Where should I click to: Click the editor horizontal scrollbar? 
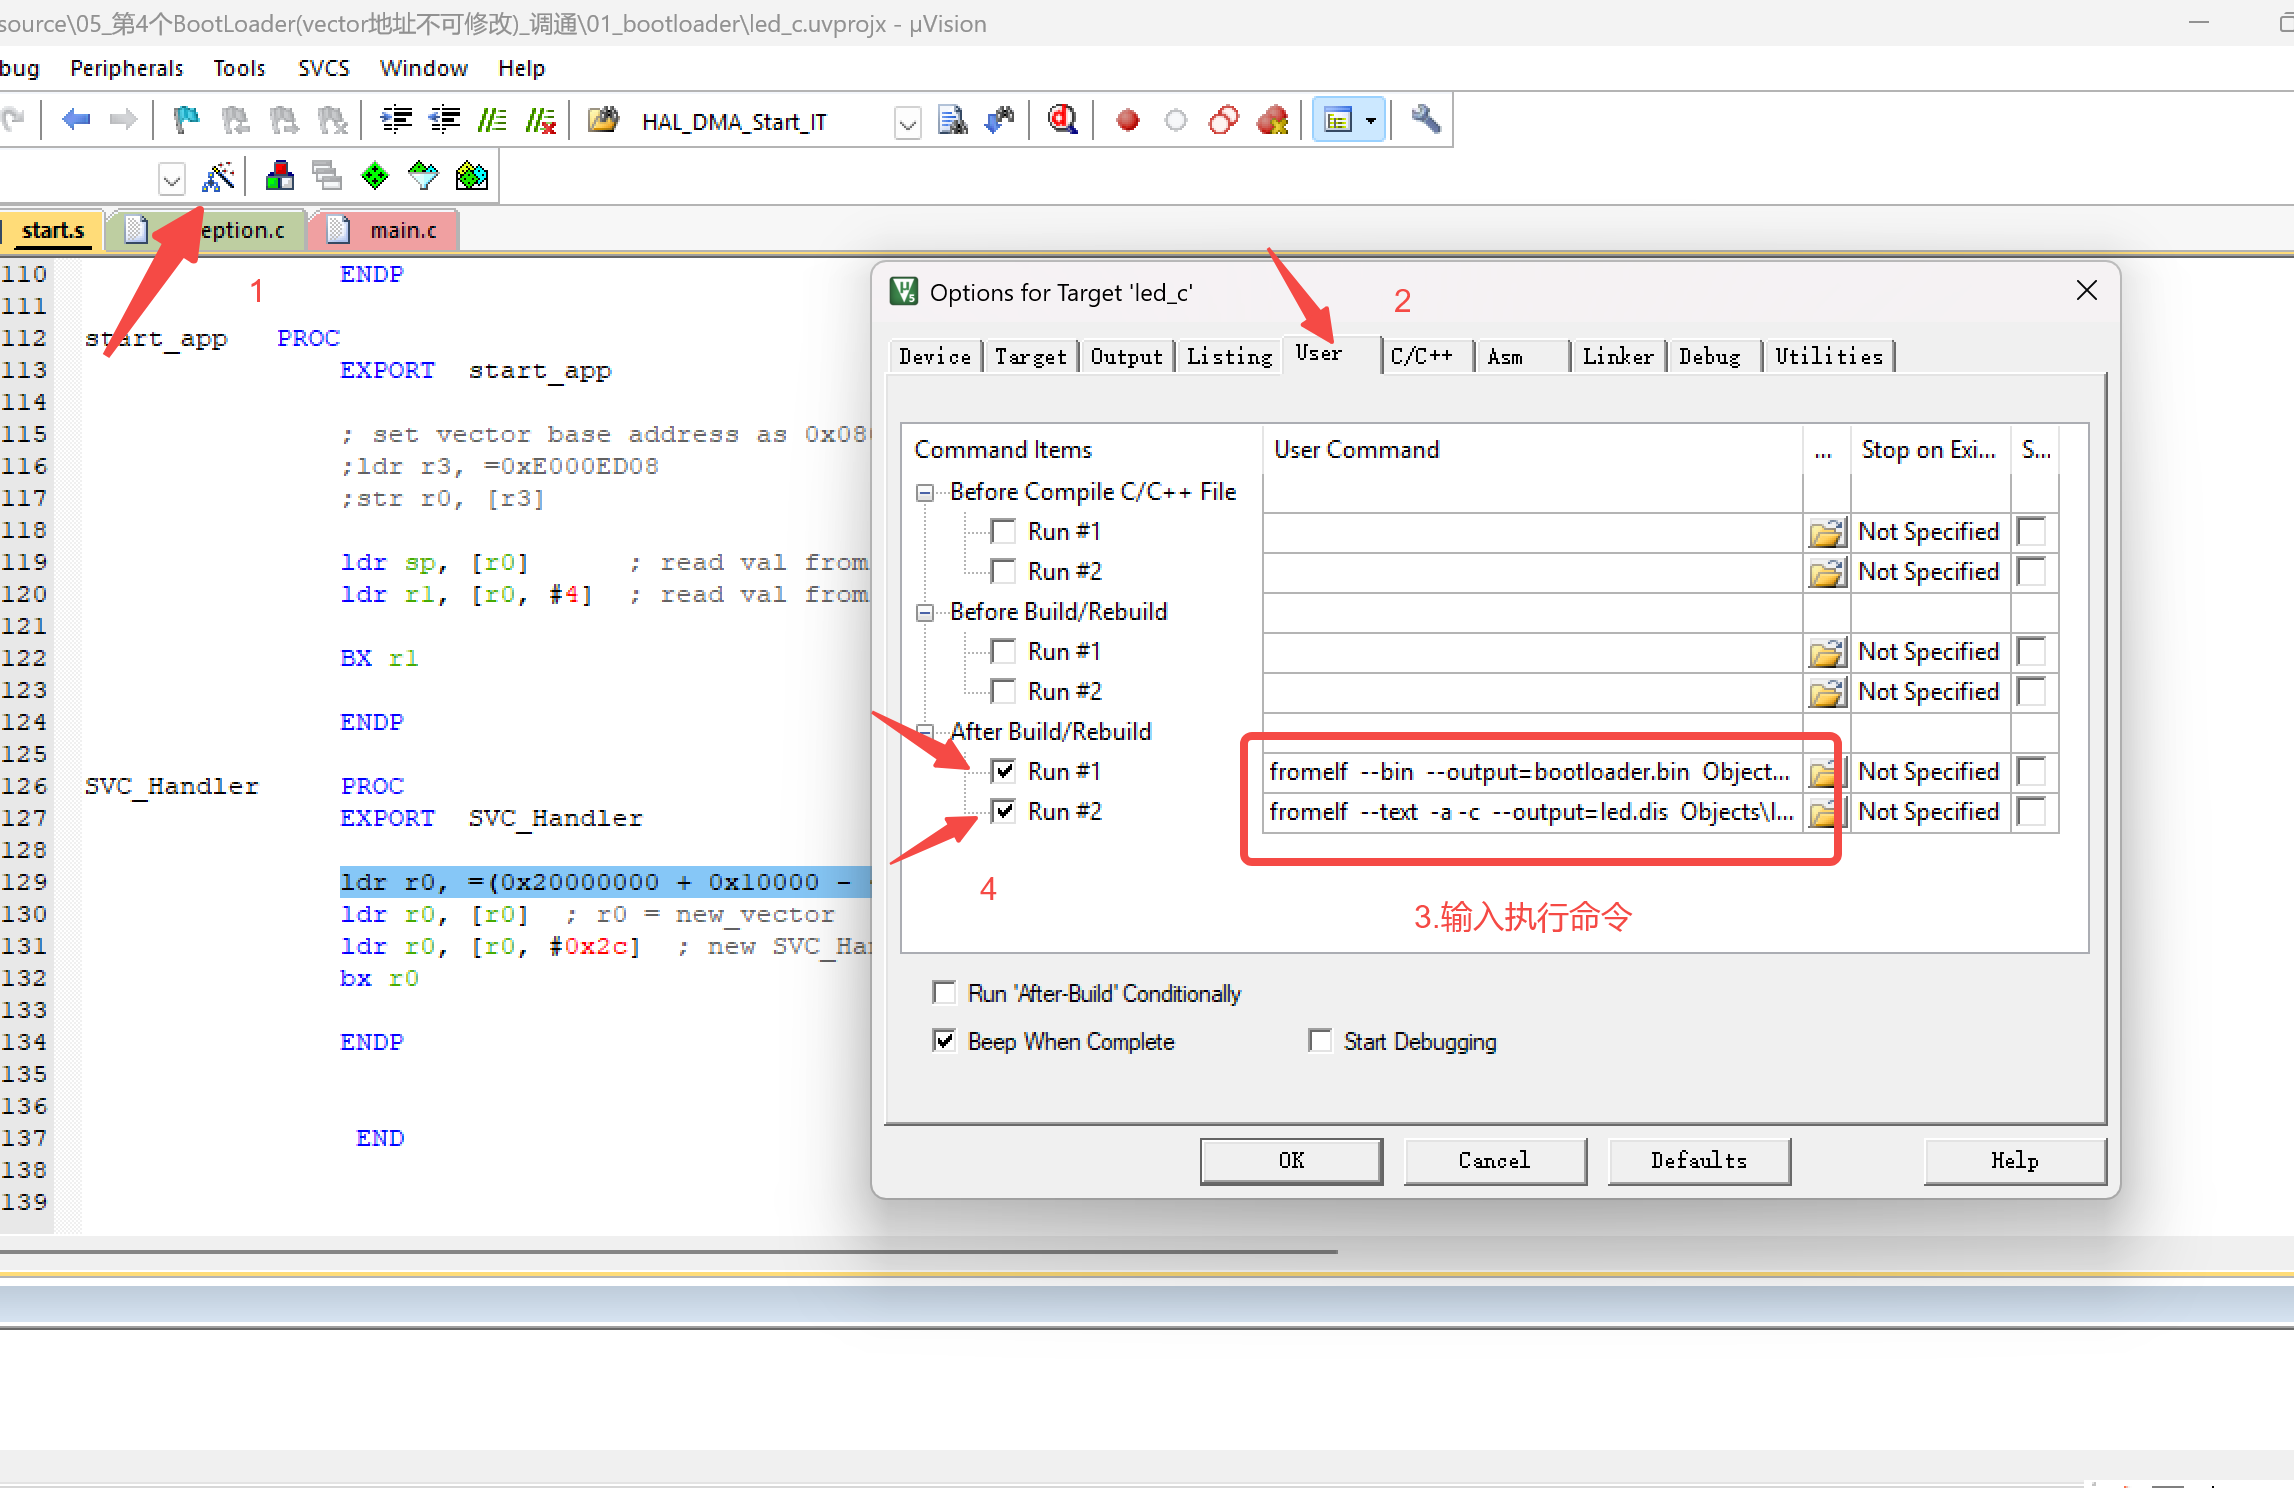[x=668, y=1251]
